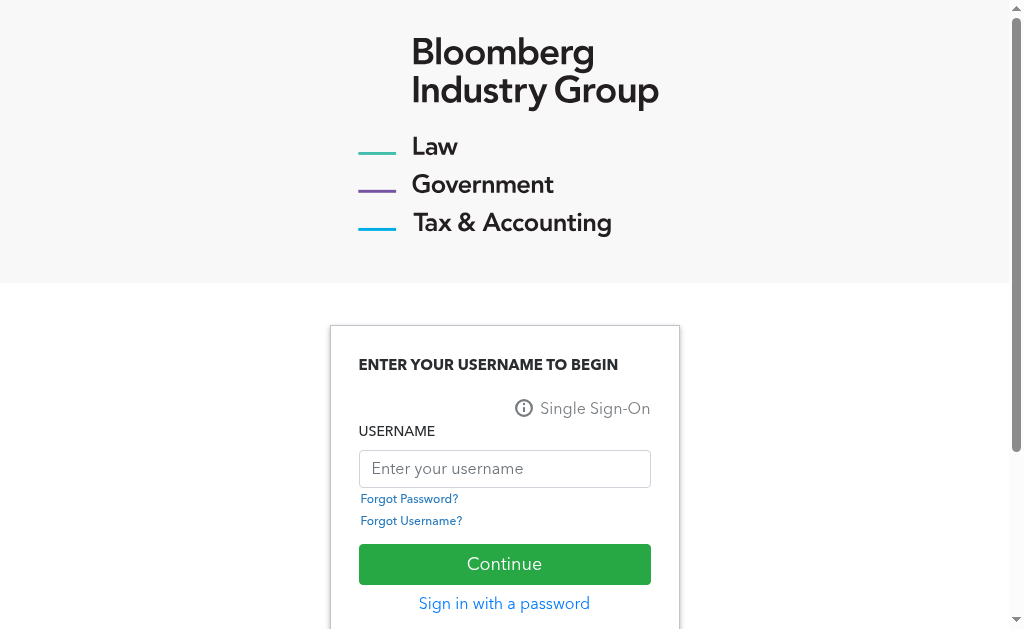
Task: Click the USERNAME field label
Action: coord(396,431)
